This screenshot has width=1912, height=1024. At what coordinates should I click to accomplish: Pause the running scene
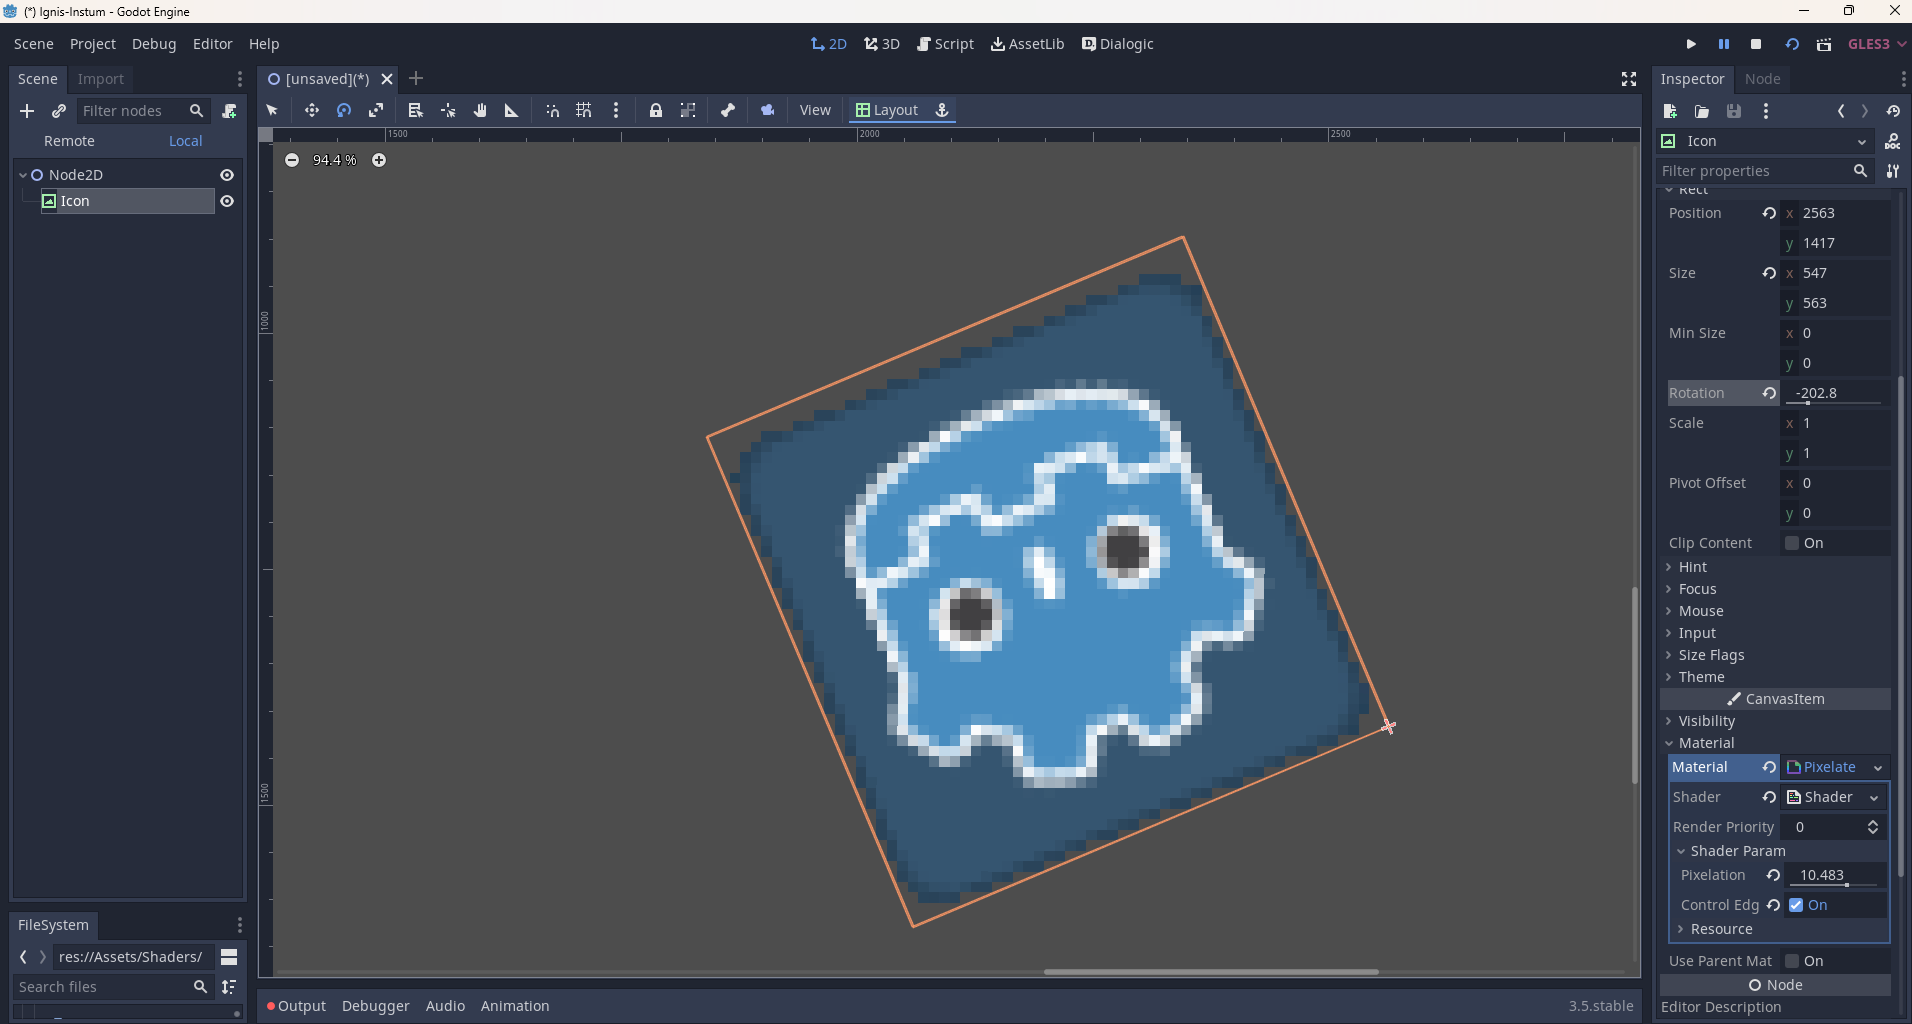click(x=1724, y=44)
